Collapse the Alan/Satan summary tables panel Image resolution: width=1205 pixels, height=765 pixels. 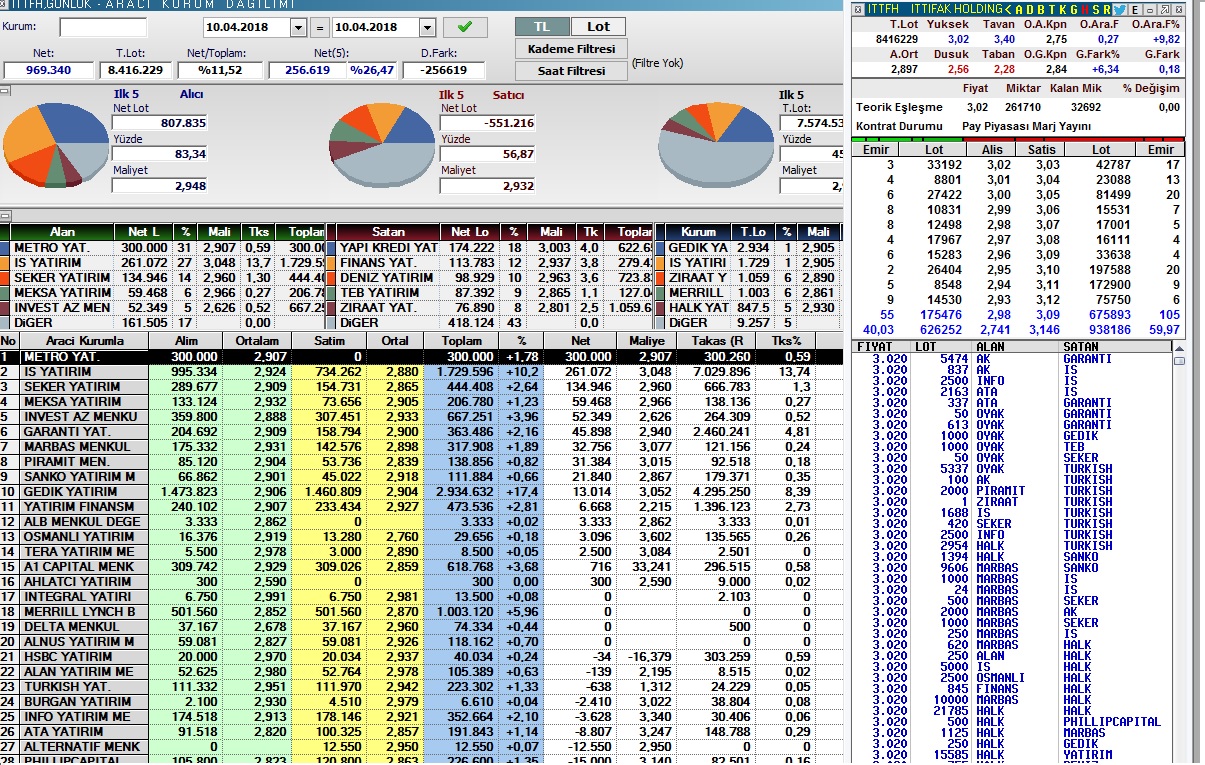coord(5,215)
